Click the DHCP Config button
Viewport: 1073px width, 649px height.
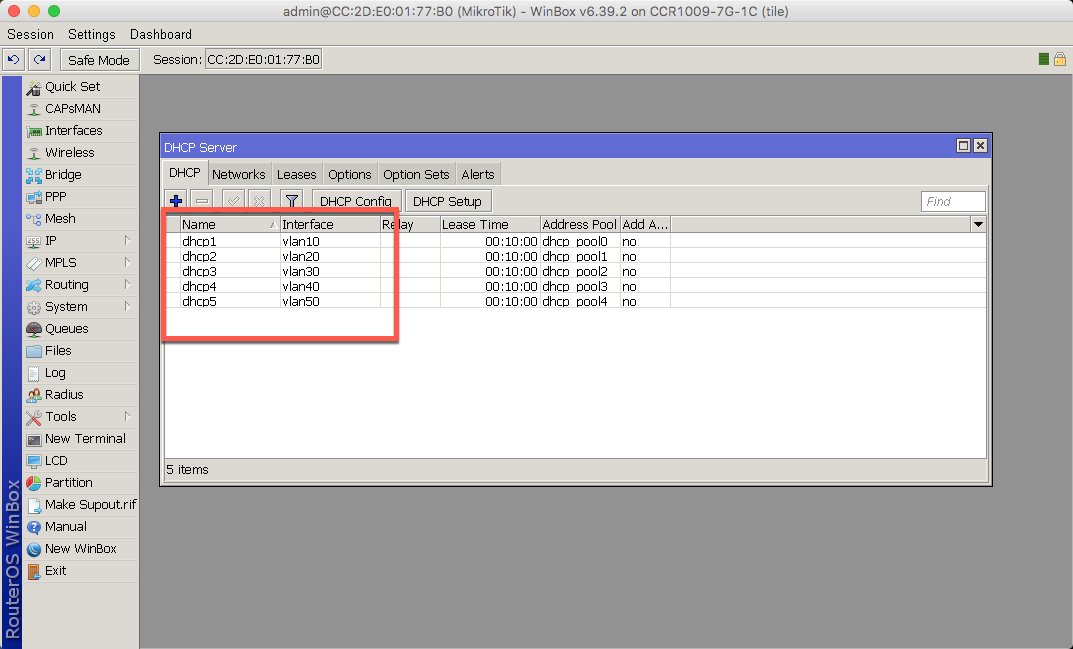pos(356,201)
